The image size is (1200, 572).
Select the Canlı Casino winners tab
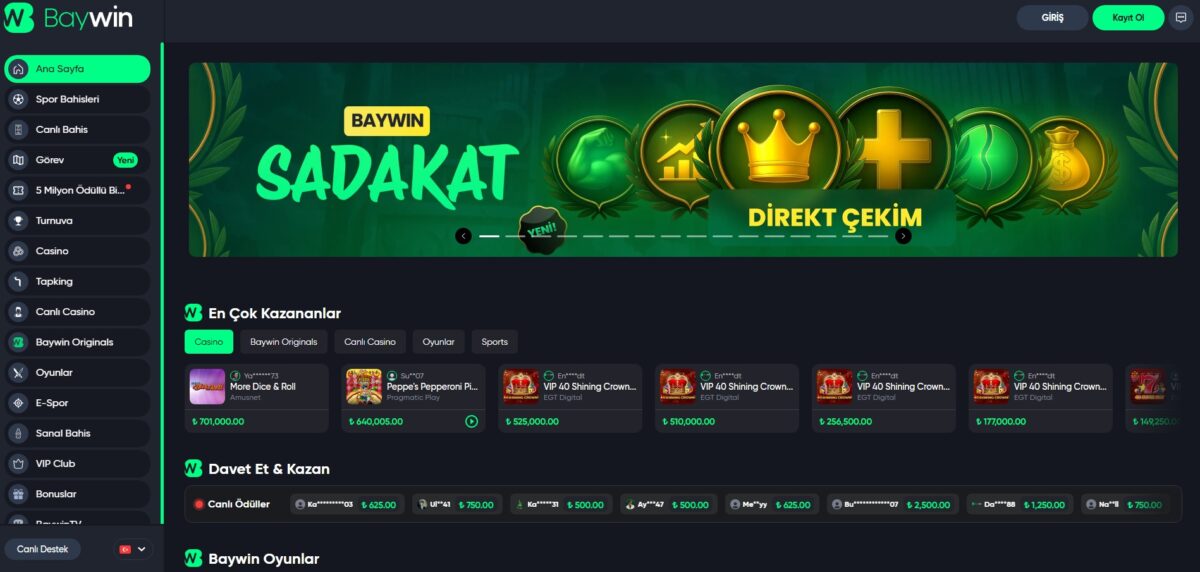370,342
